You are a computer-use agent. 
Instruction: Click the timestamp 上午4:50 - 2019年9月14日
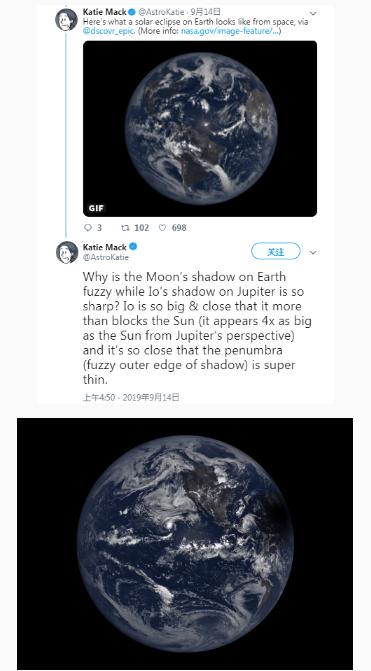tap(131, 398)
